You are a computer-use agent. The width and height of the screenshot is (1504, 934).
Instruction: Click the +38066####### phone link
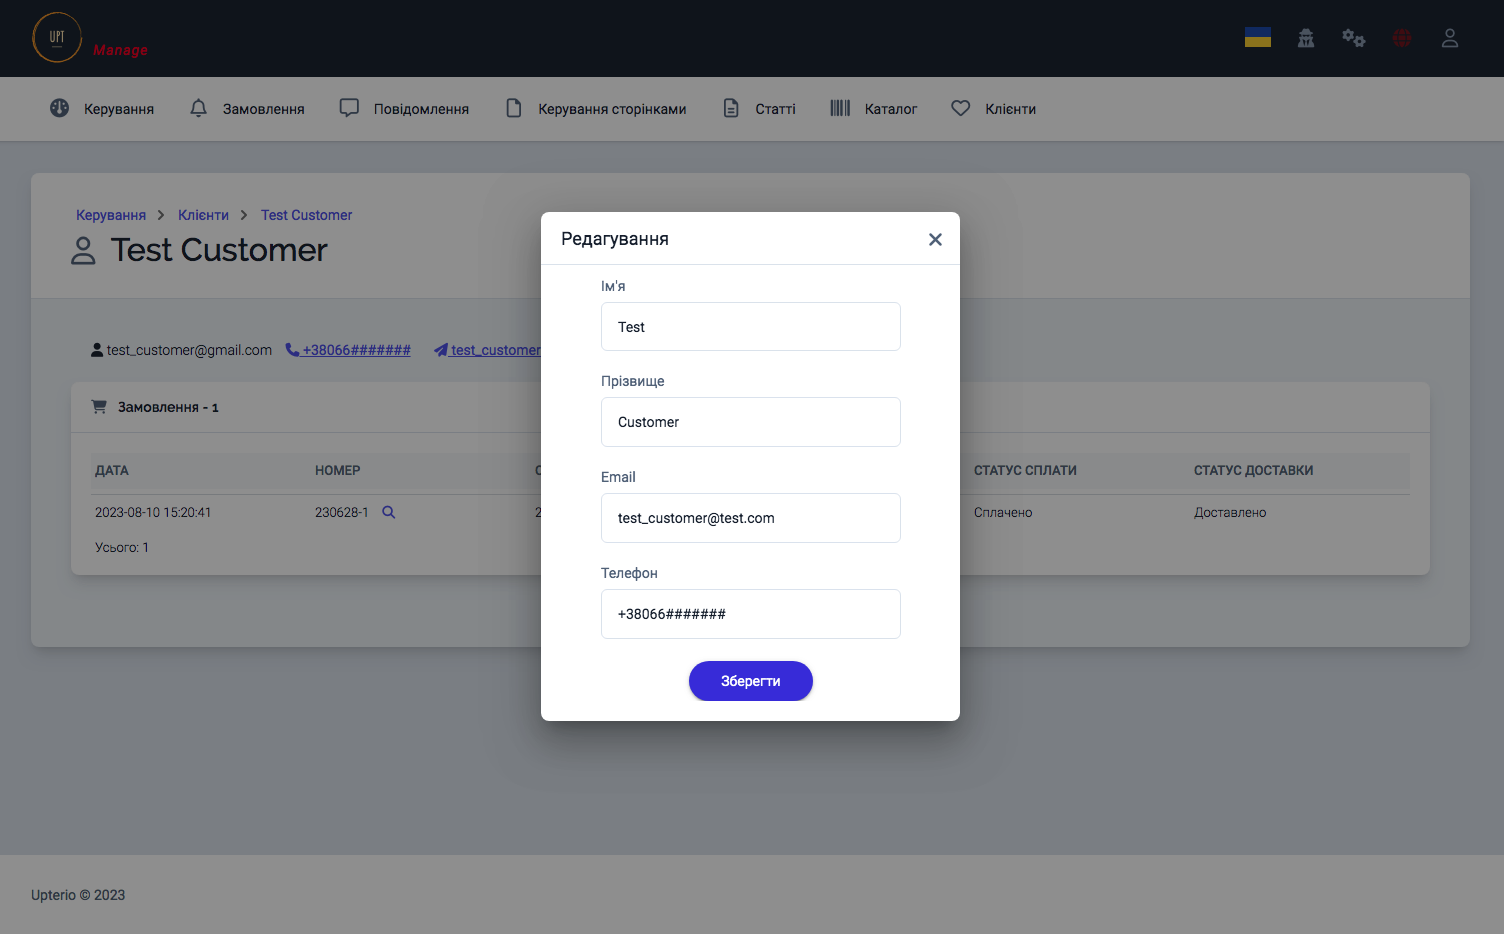[x=357, y=350]
